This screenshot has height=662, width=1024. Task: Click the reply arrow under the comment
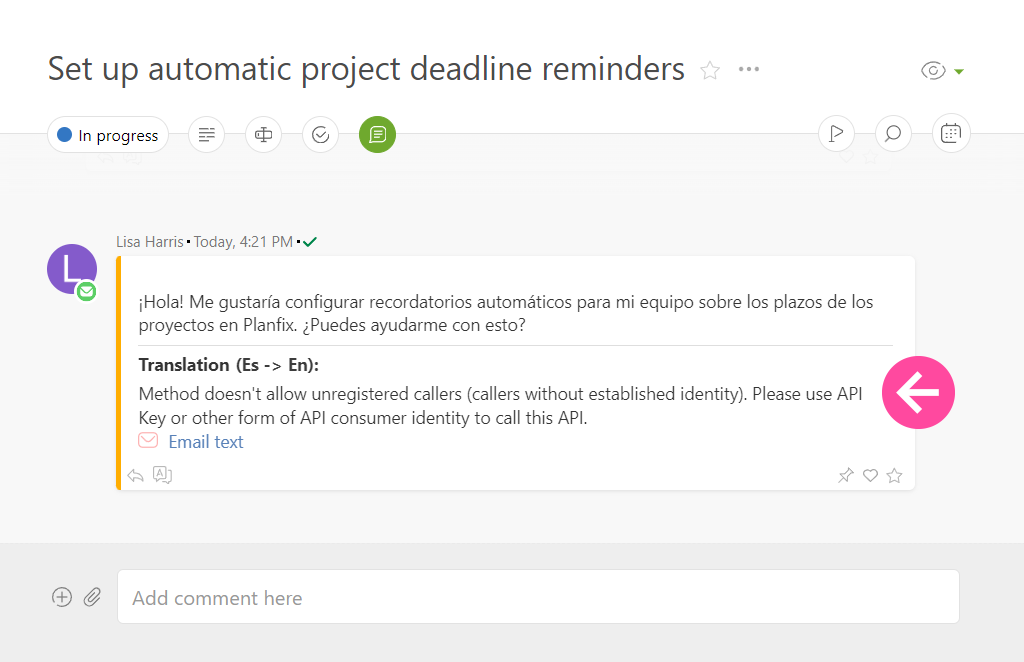click(136, 475)
